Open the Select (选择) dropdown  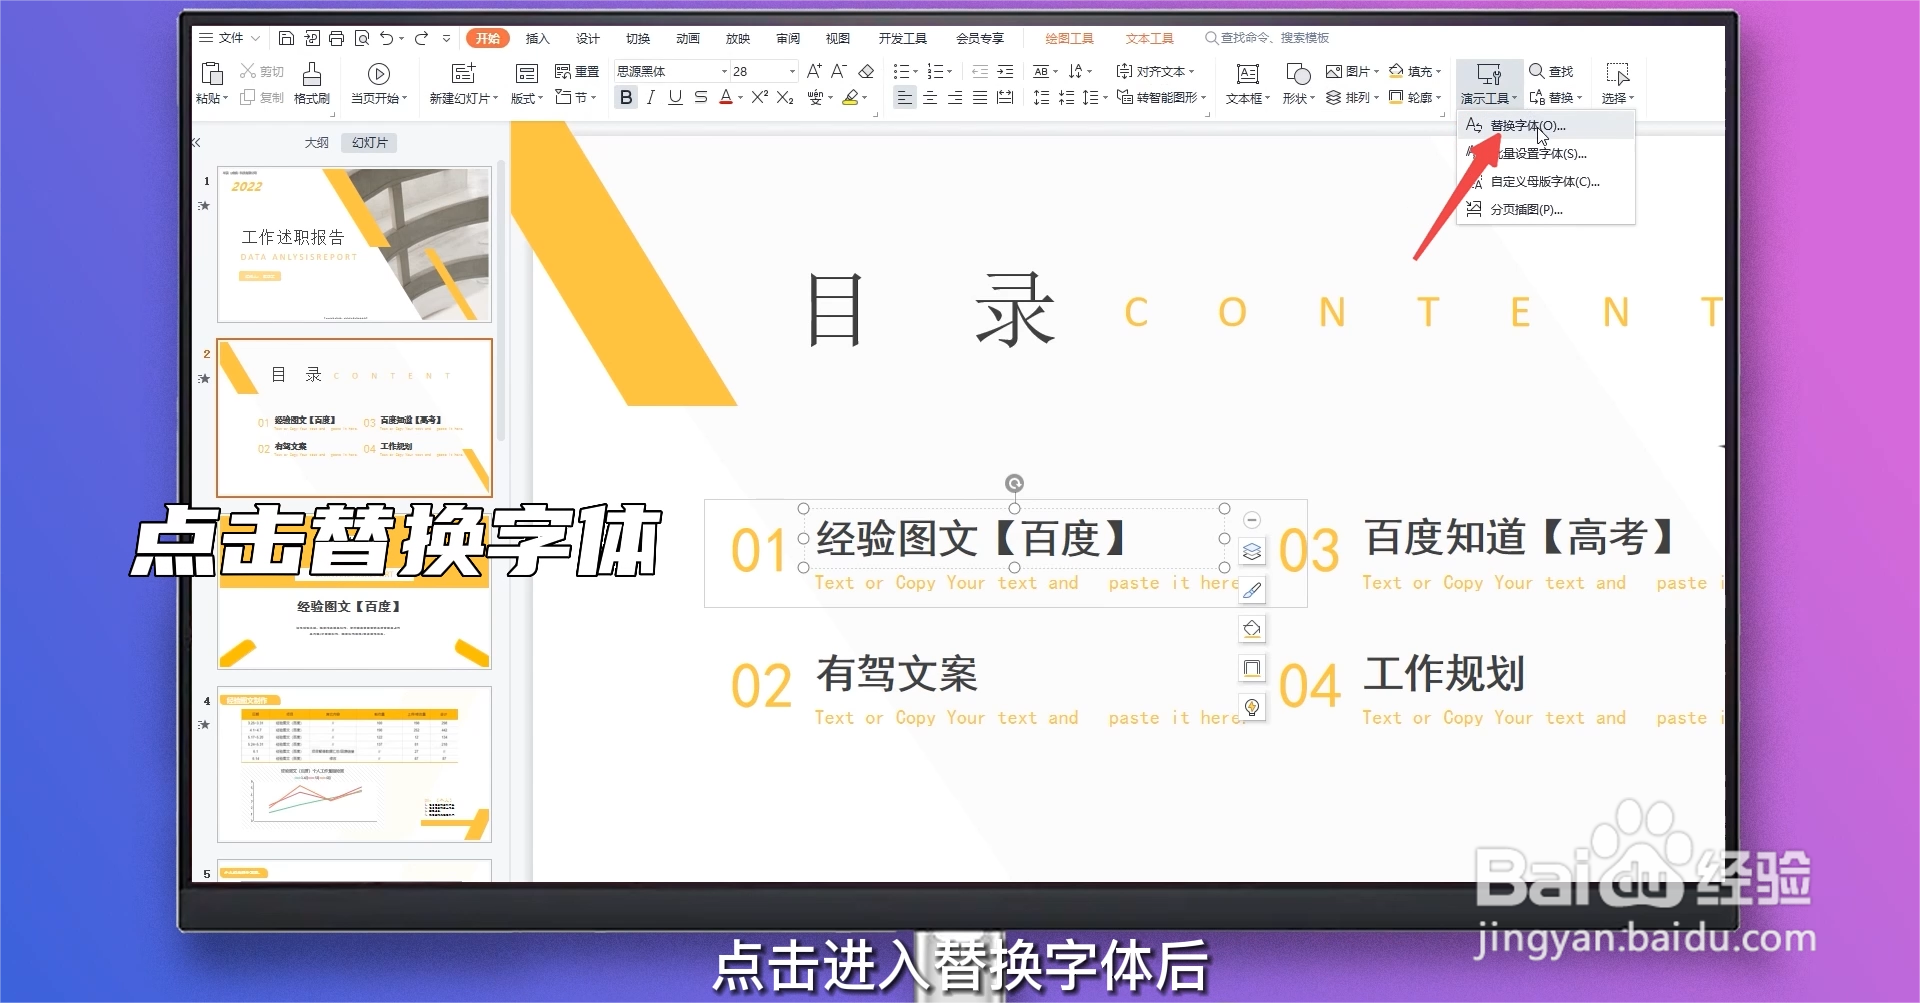(1617, 83)
